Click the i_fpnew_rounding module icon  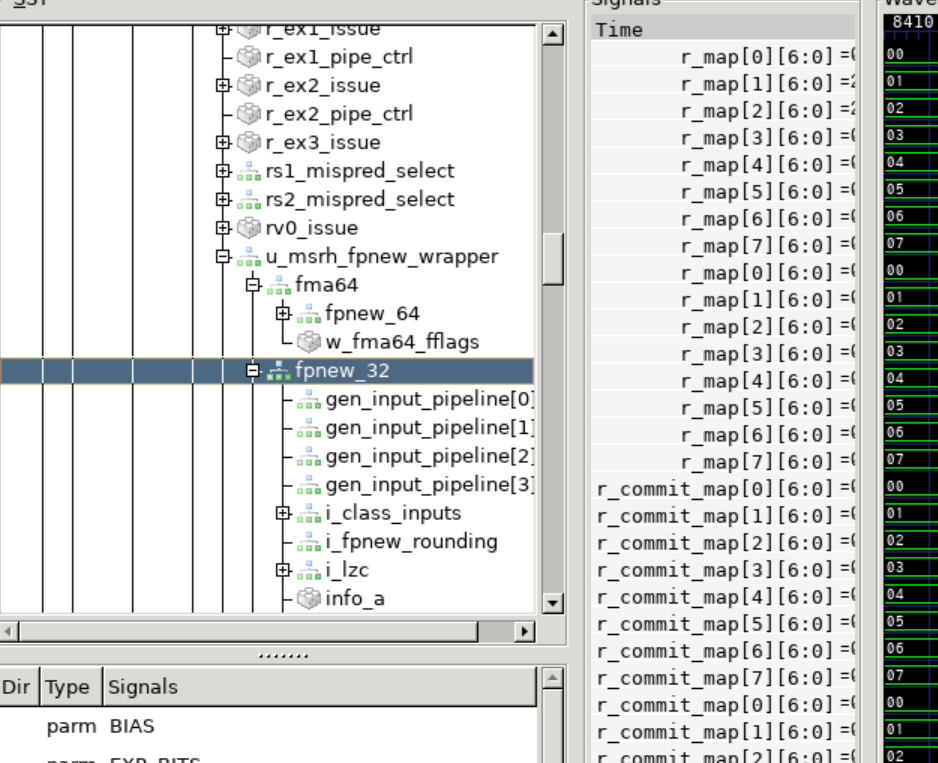[x=309, y=542]
